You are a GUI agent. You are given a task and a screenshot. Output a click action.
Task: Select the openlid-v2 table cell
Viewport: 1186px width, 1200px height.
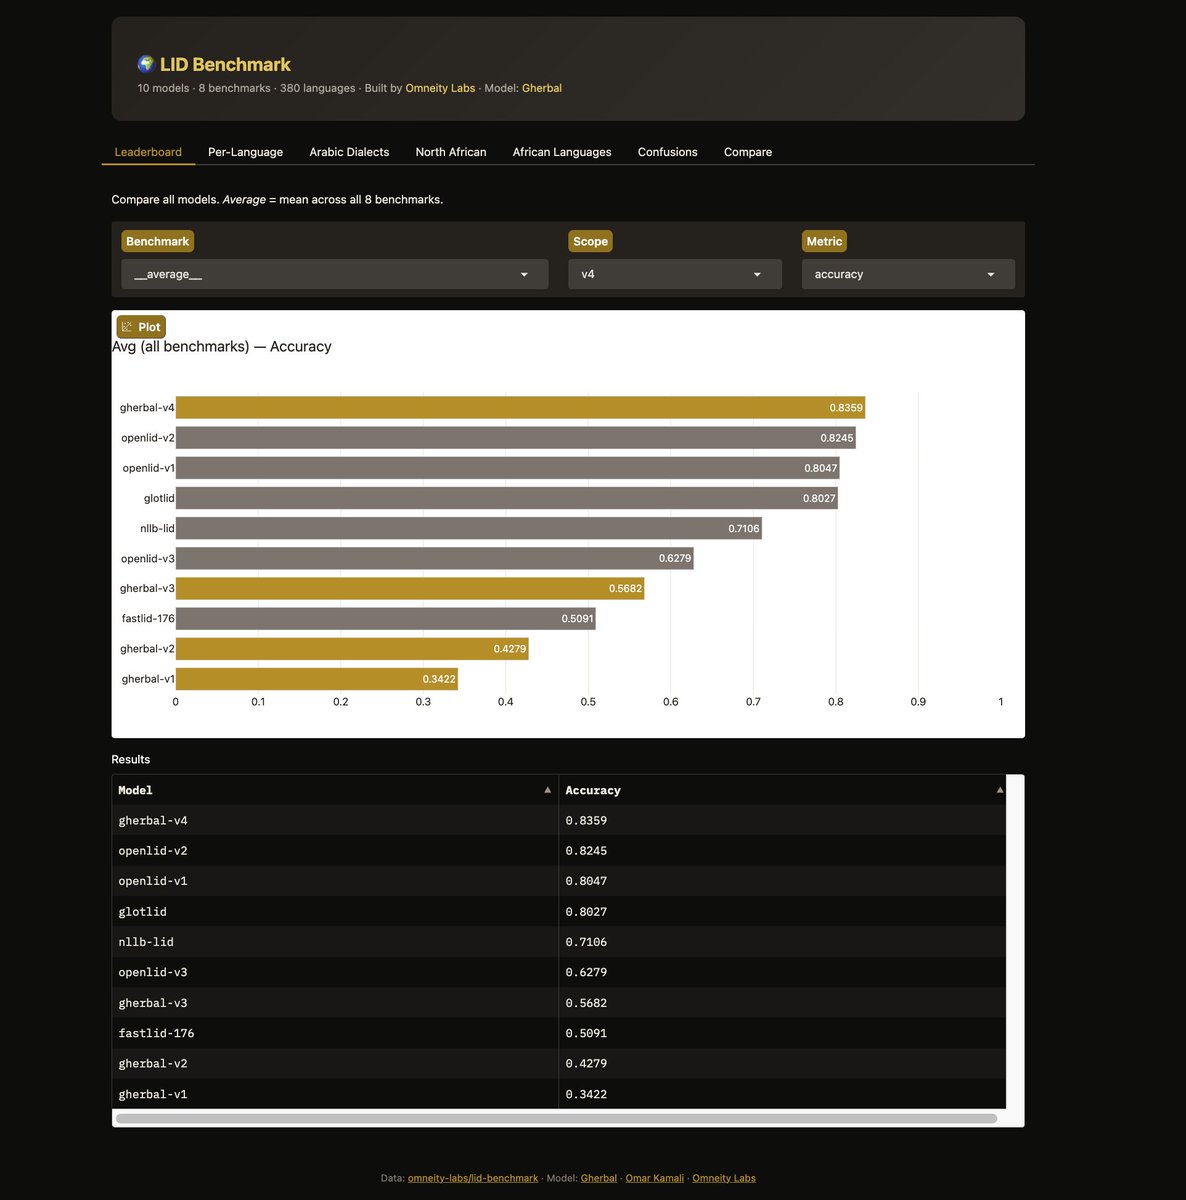tap(335, 851)
